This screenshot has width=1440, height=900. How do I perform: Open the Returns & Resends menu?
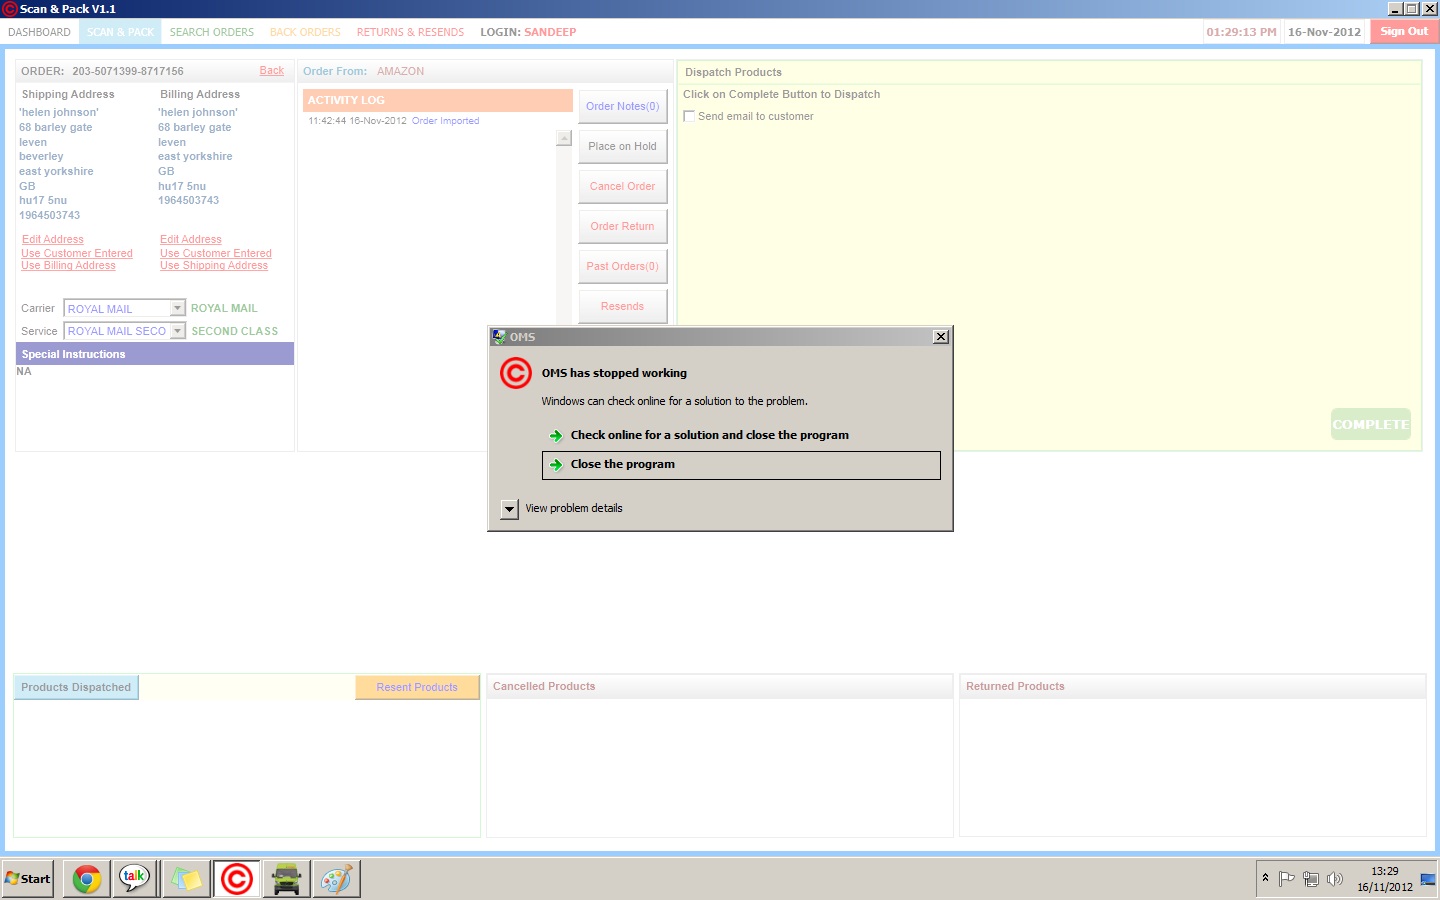tap(410, 32)
